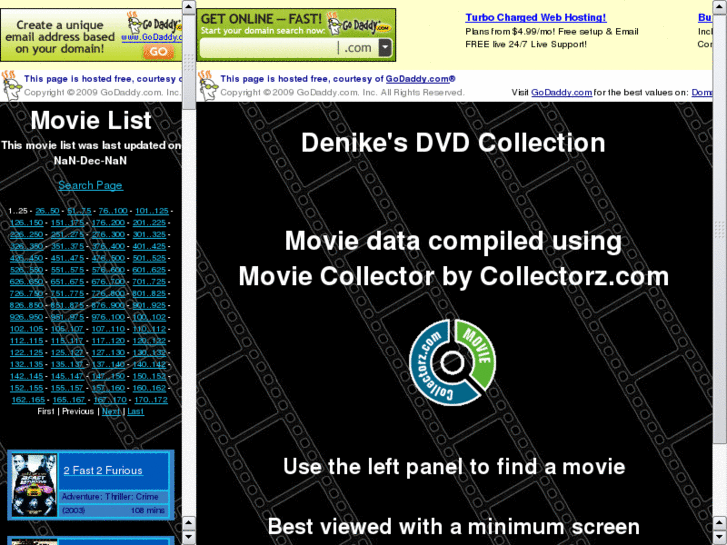Go to movies 165..167 page
The image size is (727, 545).
[69, 400]
